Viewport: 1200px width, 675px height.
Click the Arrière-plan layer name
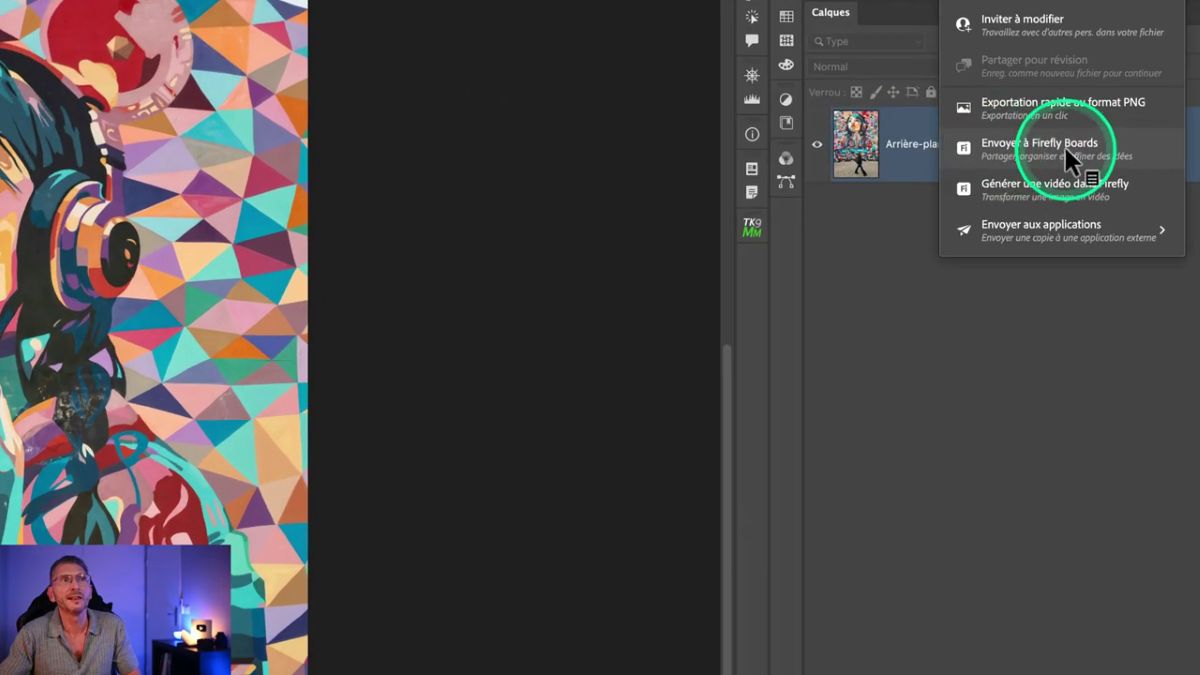click(x=912, y=144)
